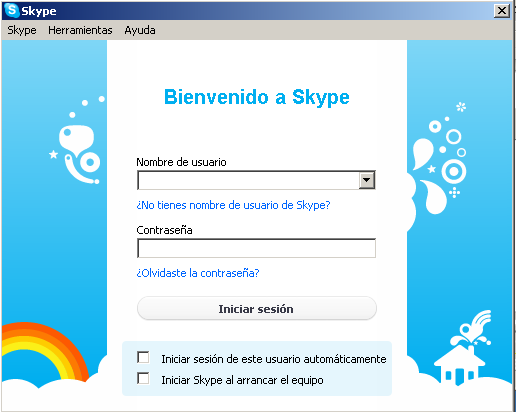The image size is (516, 412).
Task: Toggle Iniciar Skype al arrancar el equipo
Action: [143, 378]
